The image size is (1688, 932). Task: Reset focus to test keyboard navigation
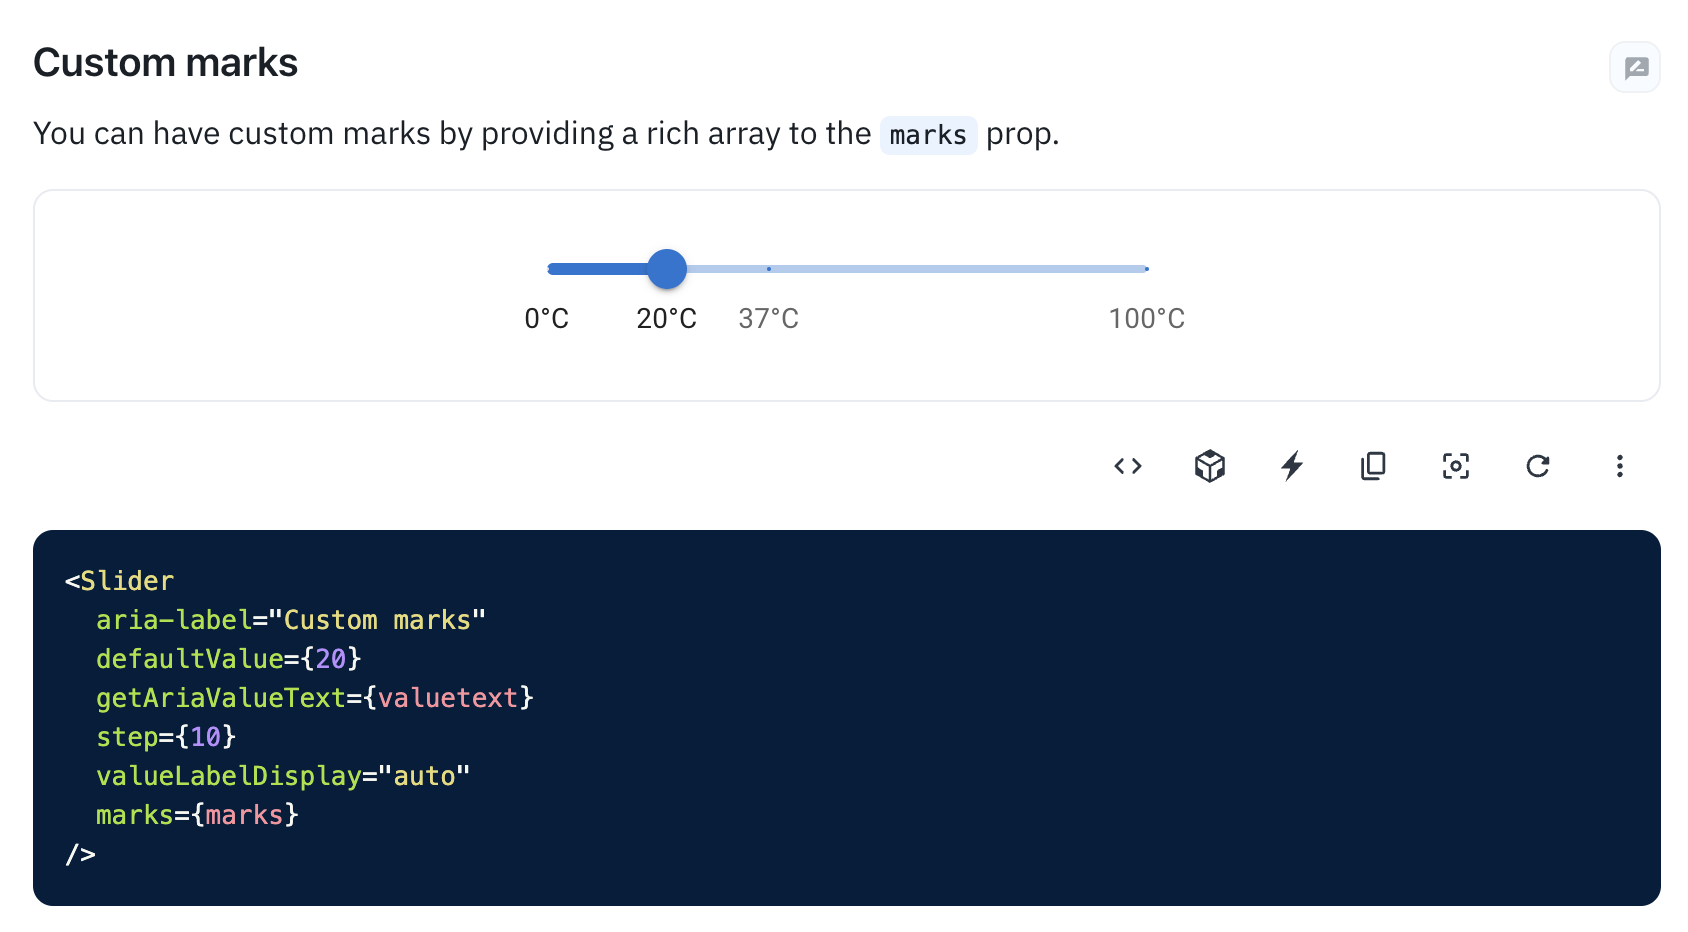coord(1455,466)
